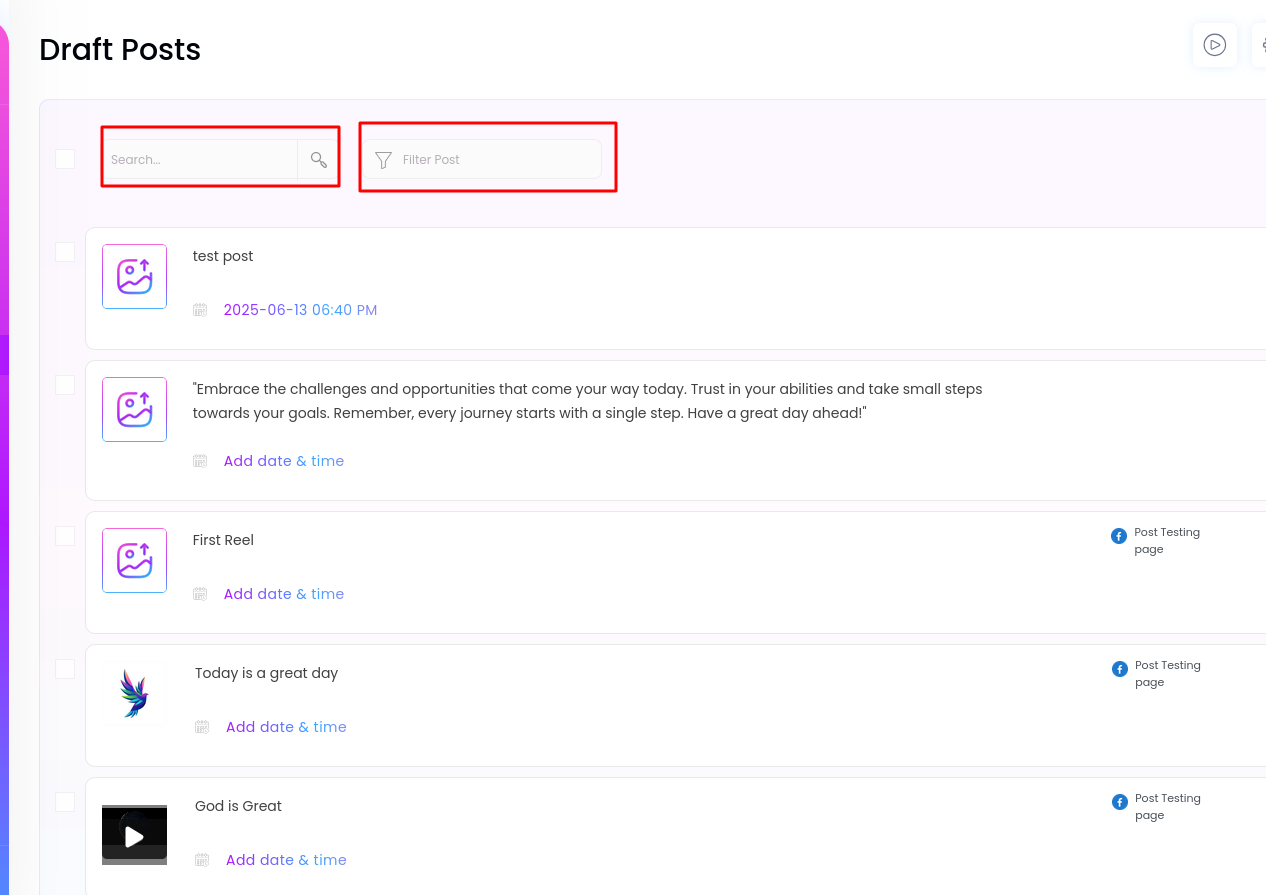
Task: Check the First Reel checkbox
Action: pos(65,536)
